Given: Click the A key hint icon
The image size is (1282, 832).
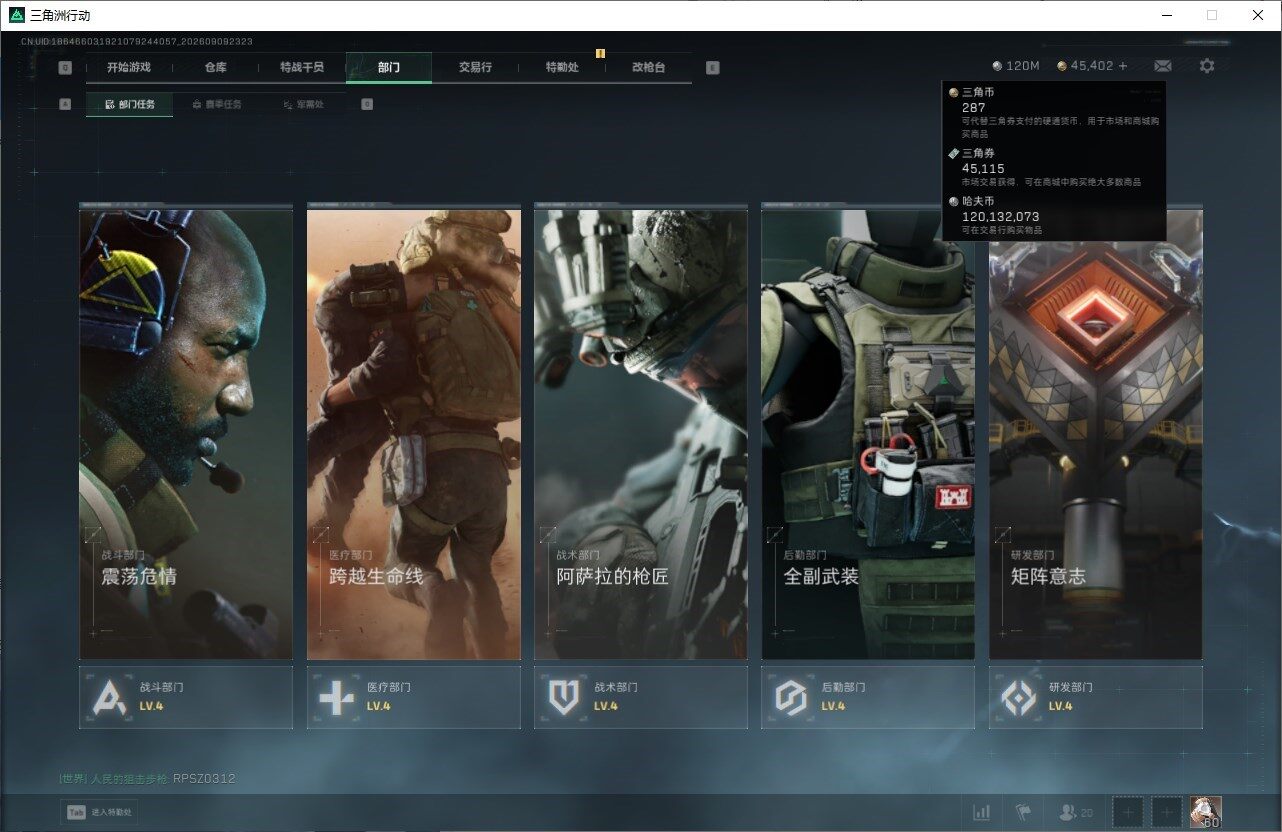Looking at the screenshot, I should (65, 104).
